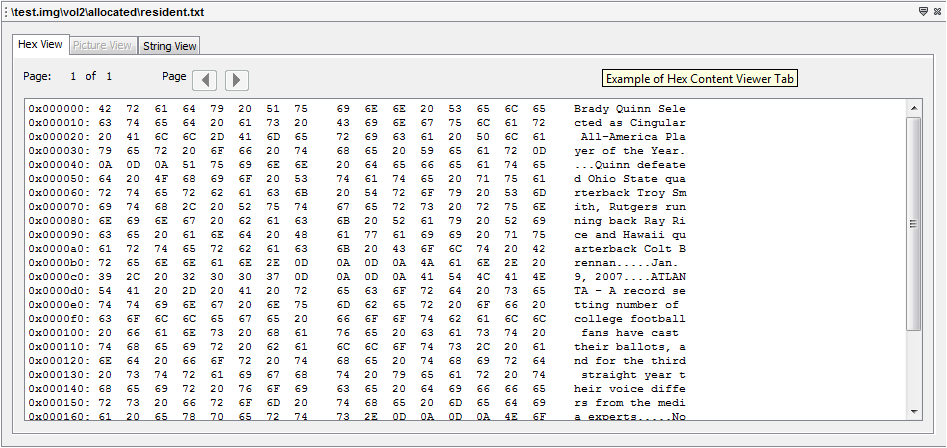Go to the next page with right arrow
Viewport: 947px width, 448px height.
tap(237, 80)
